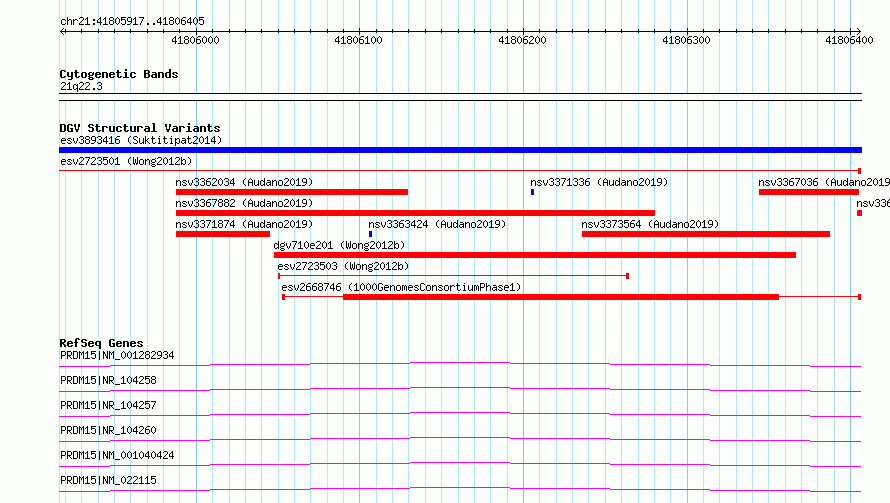This screenshot has width=890, height=503.
Task: Click the thin red esv2723503 line
Action: pos(453,276)
